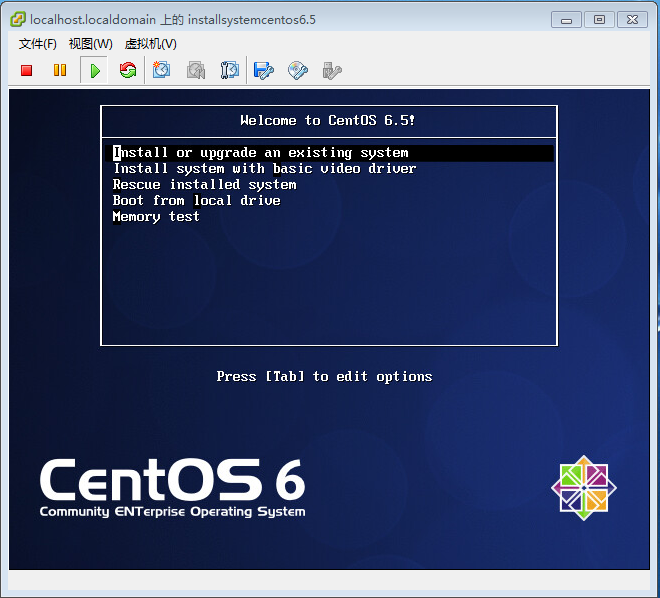
Task: Maximize the console window
Action: (x=599, y=20)
